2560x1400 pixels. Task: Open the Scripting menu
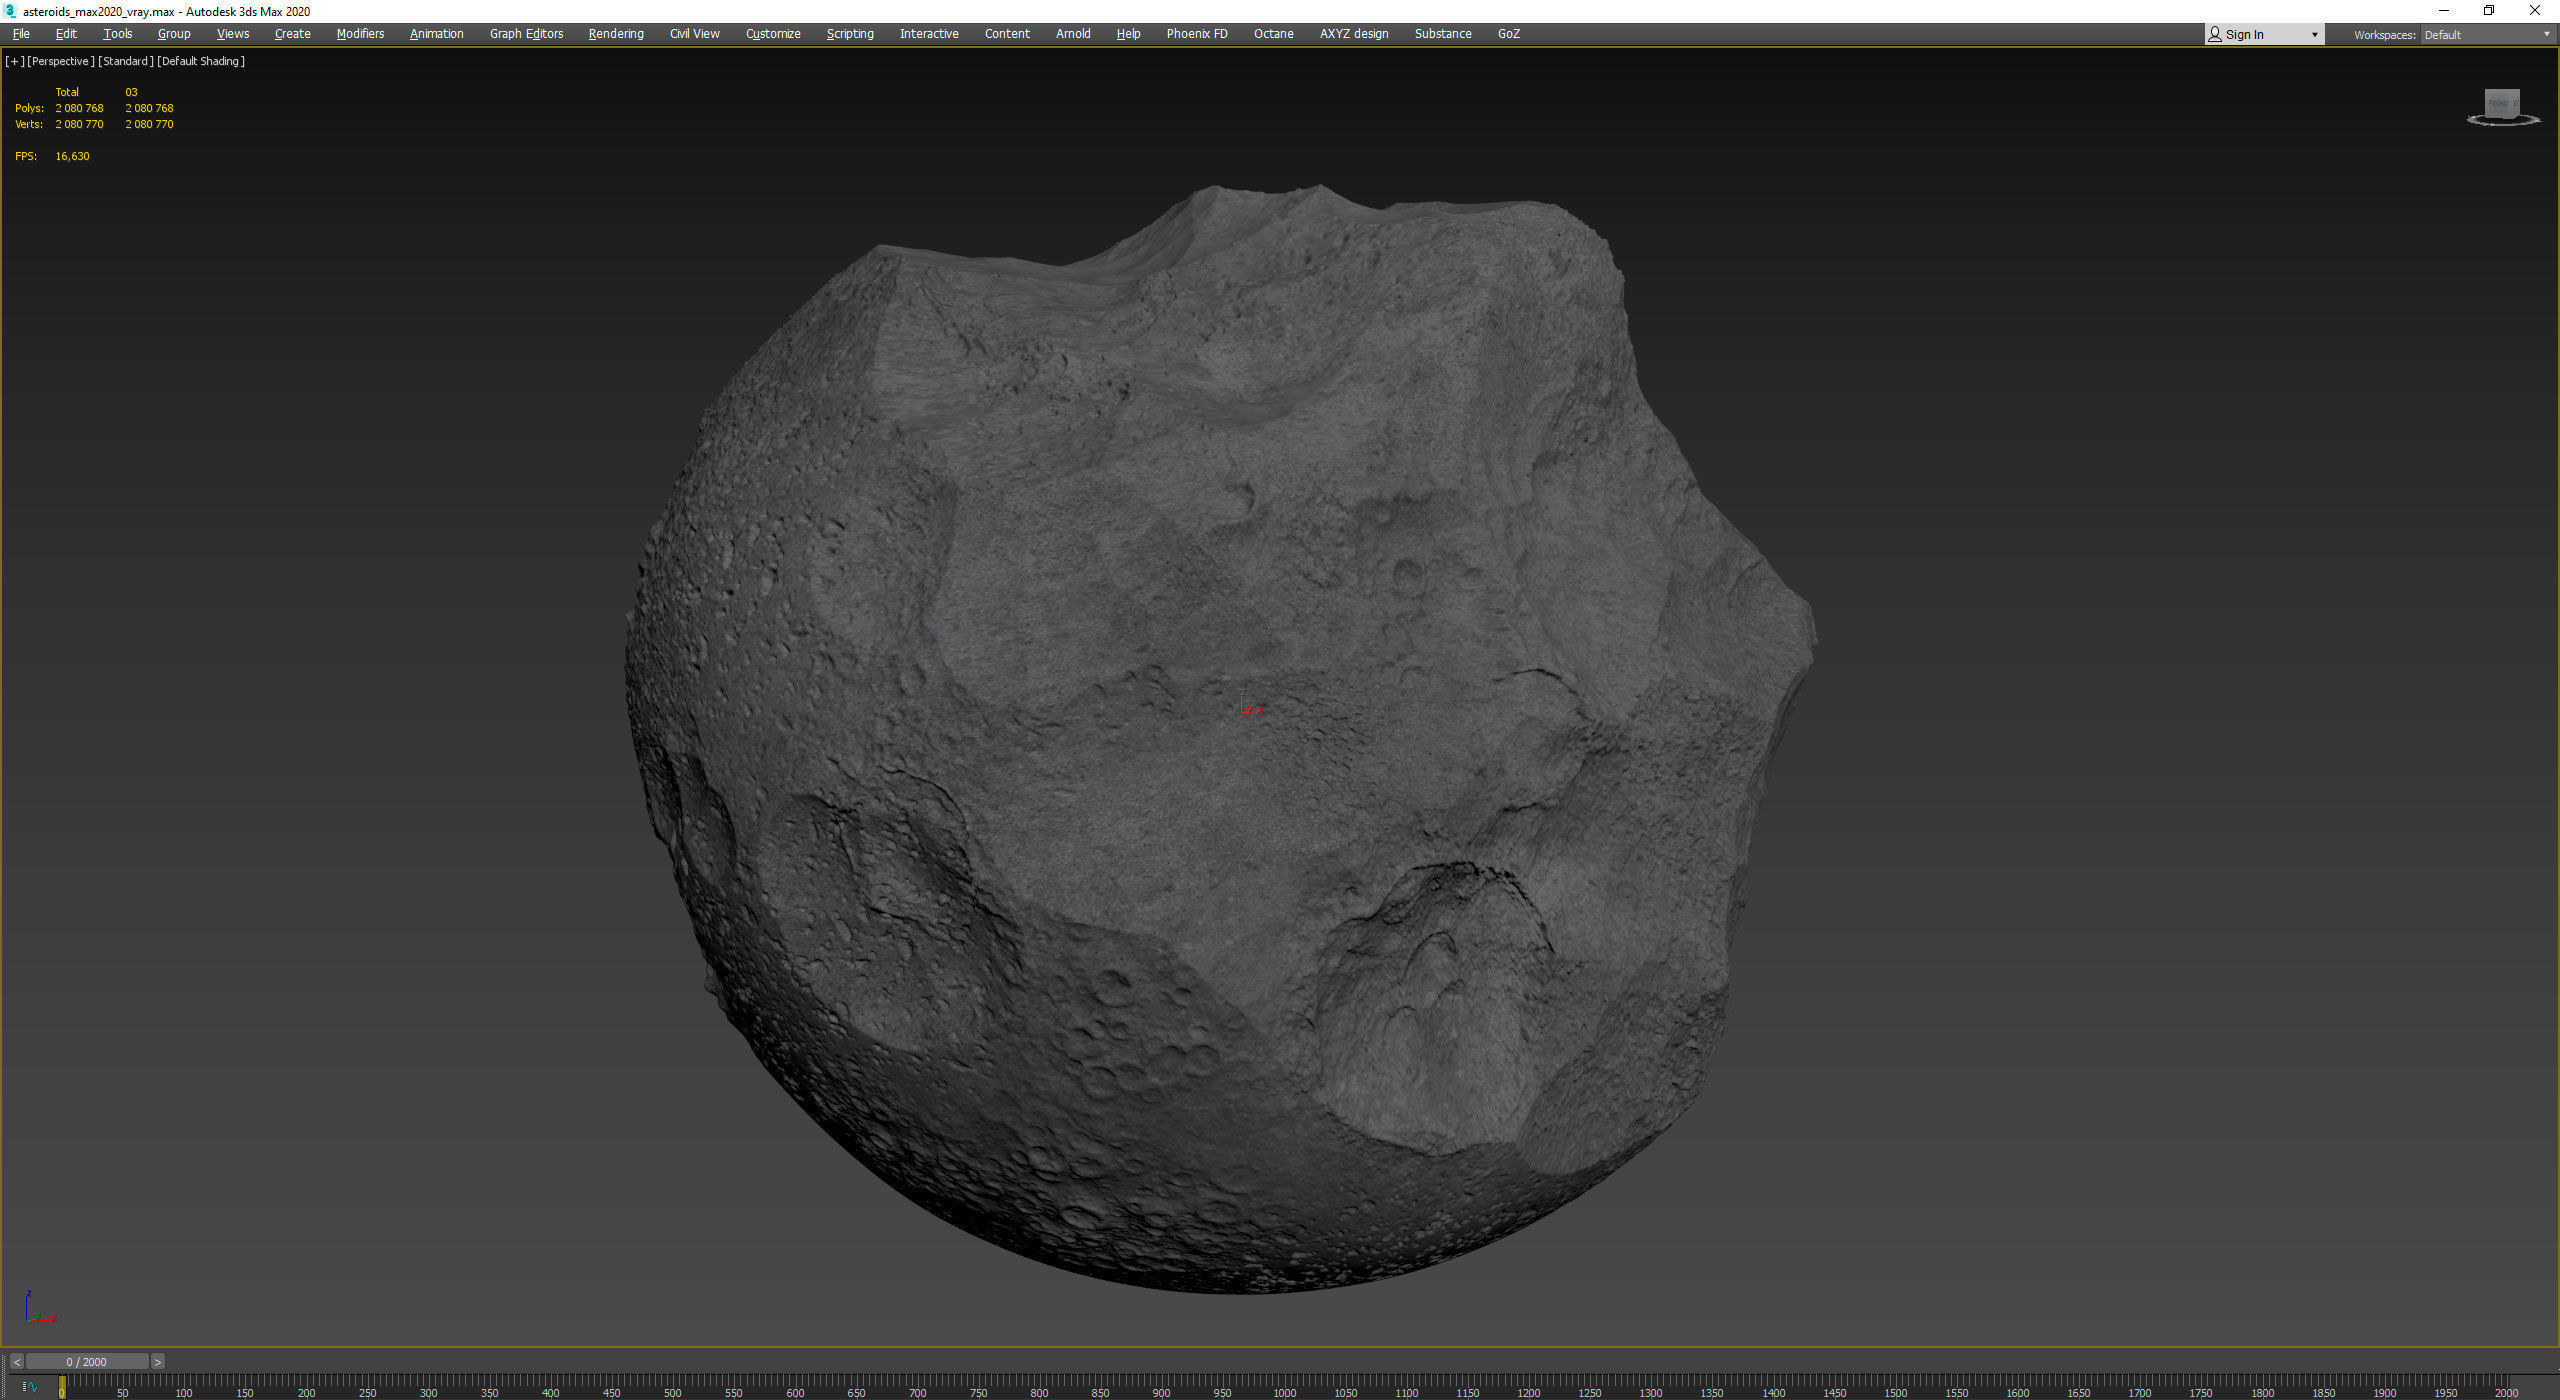850,34
